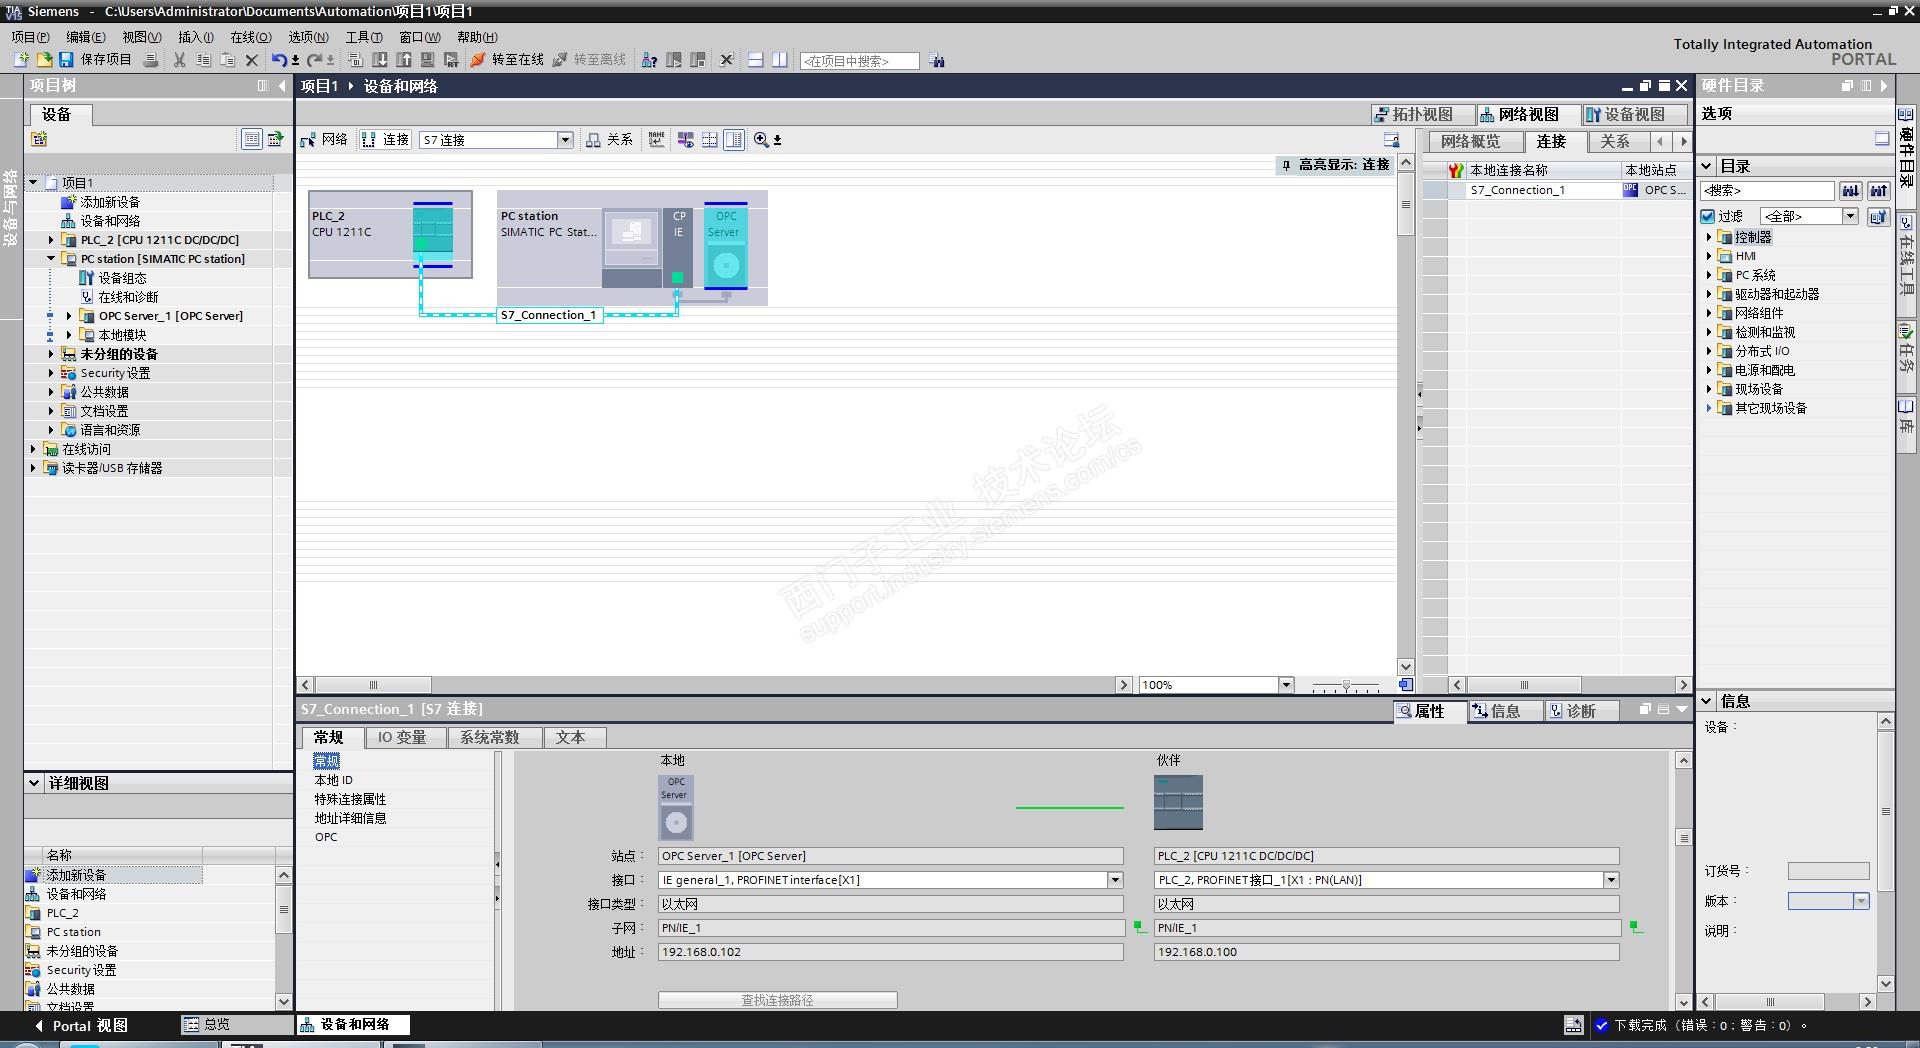
Task: Click the print icon in the main toolbar
Action: click(151, 60)
